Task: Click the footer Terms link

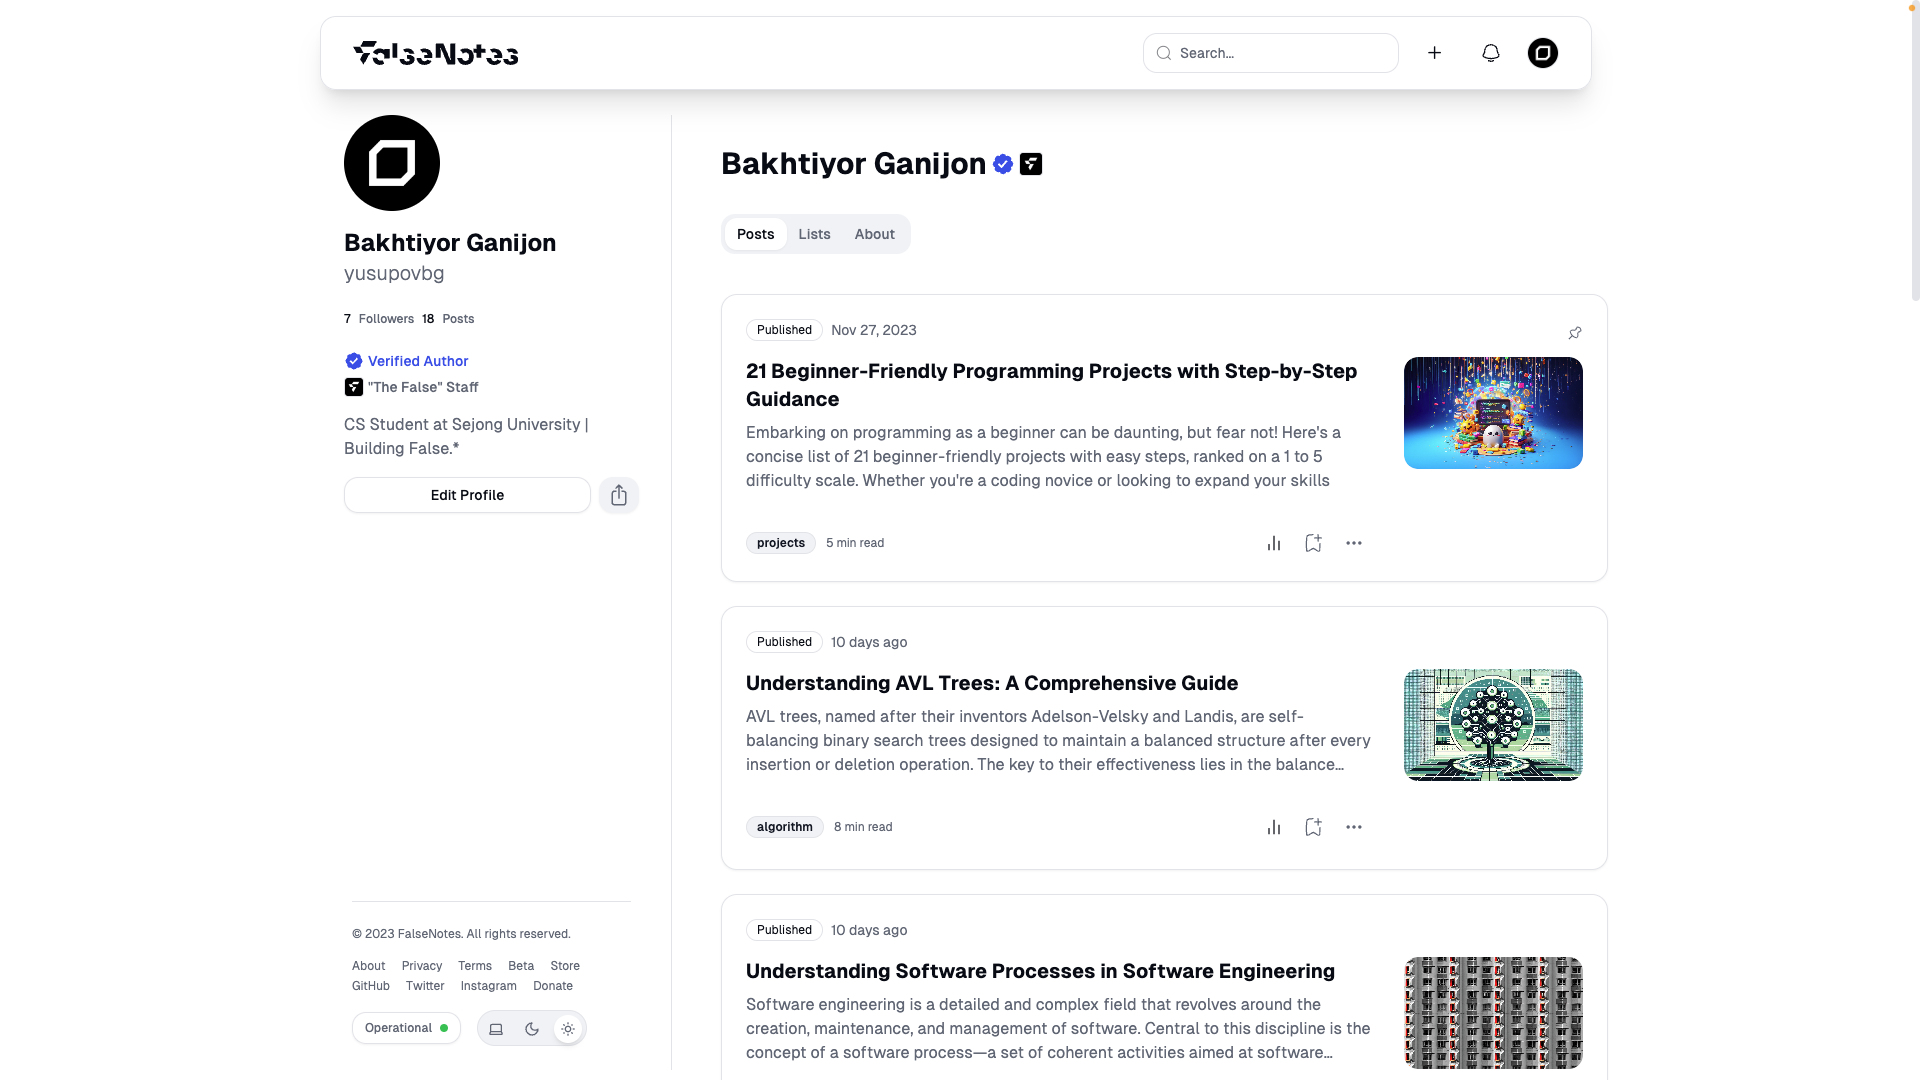Action: [475, 966]
